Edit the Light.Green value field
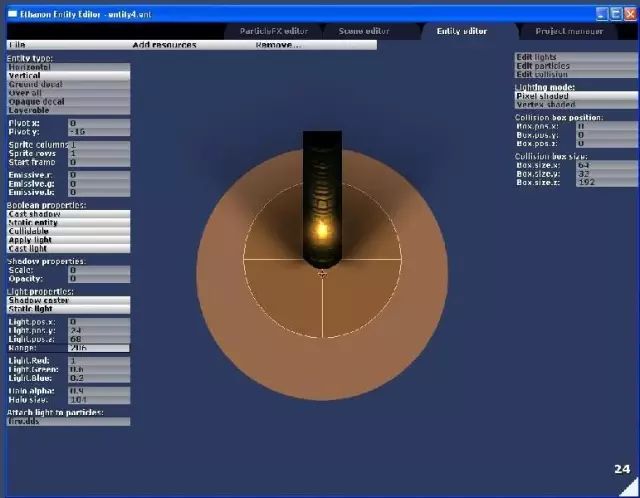Screen dimensions: 640x498 pyautogui.click(x=99, y=369)
